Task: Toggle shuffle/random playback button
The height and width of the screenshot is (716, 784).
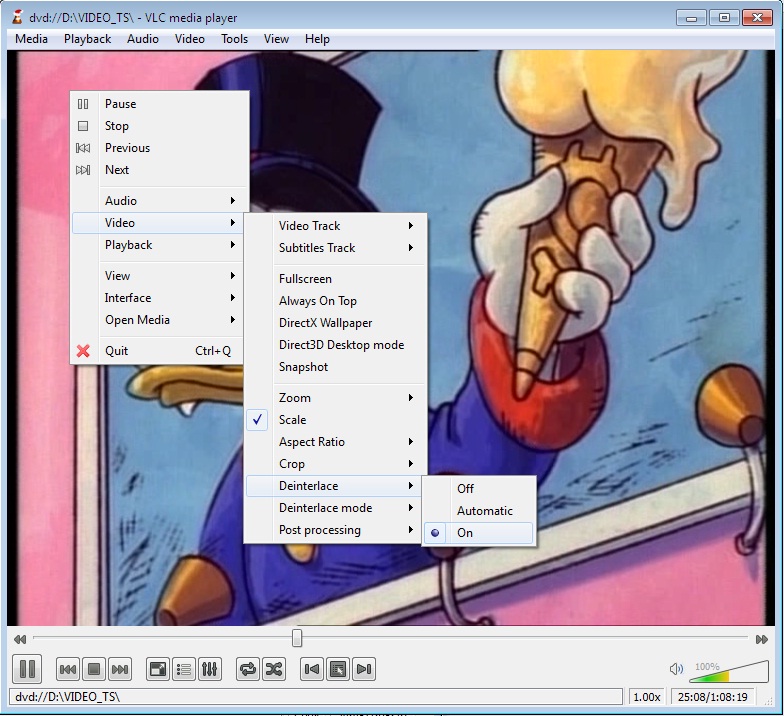Action: tap(274, 669)
